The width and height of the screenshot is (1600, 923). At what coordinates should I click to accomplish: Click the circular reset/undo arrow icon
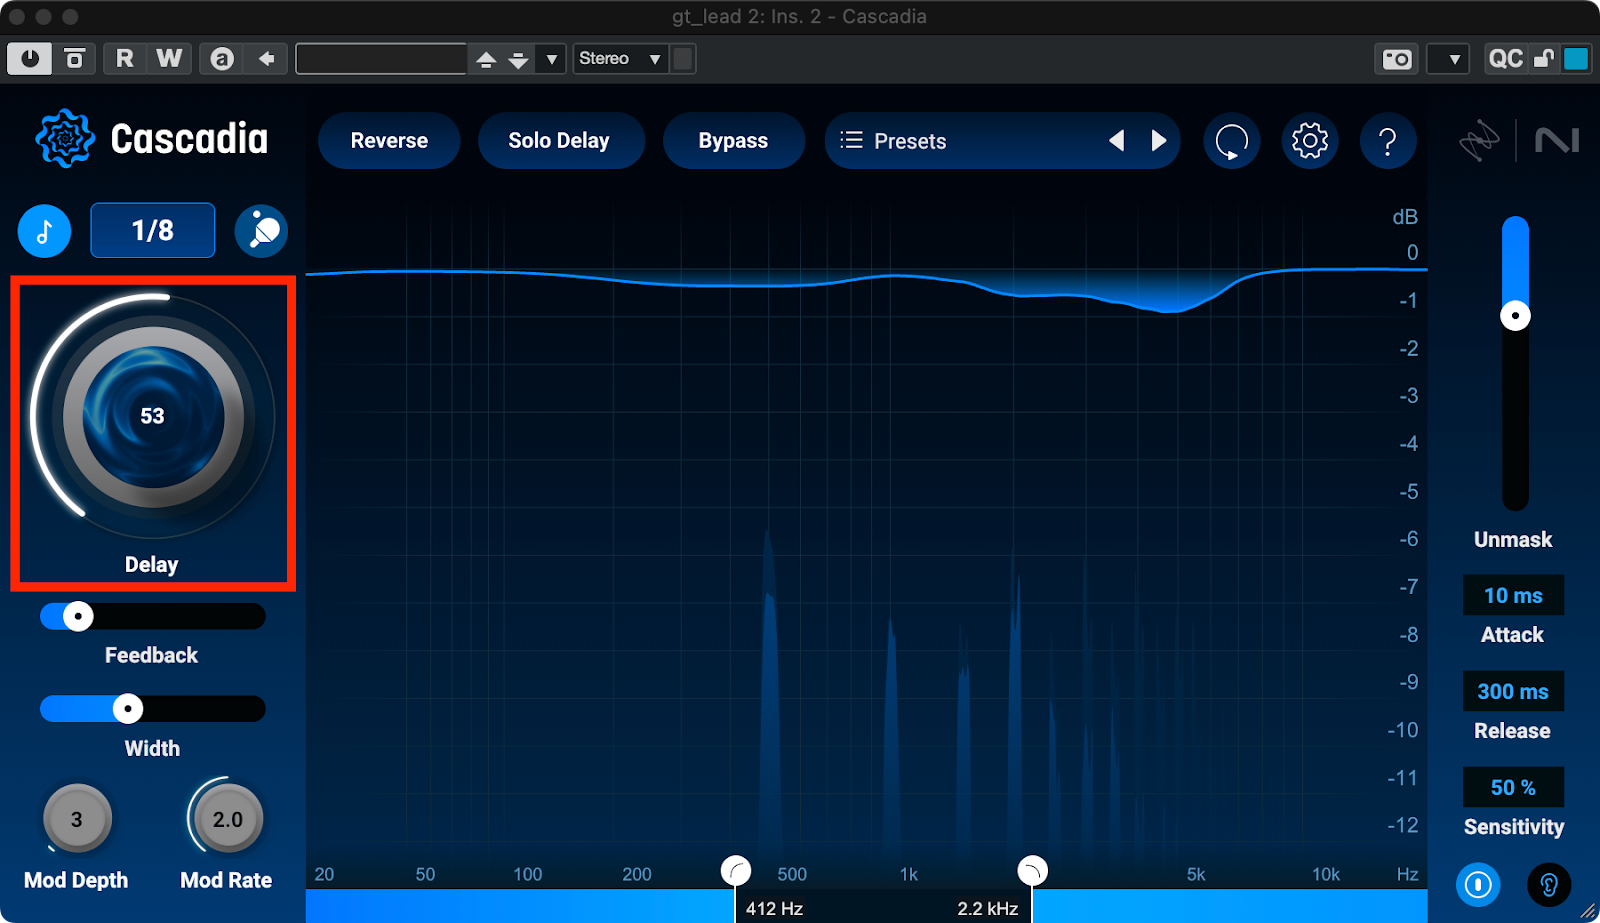point(1231,141)
